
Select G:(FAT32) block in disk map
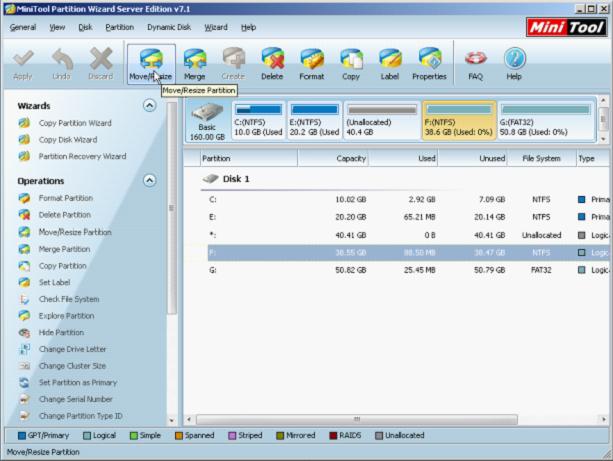546,120
